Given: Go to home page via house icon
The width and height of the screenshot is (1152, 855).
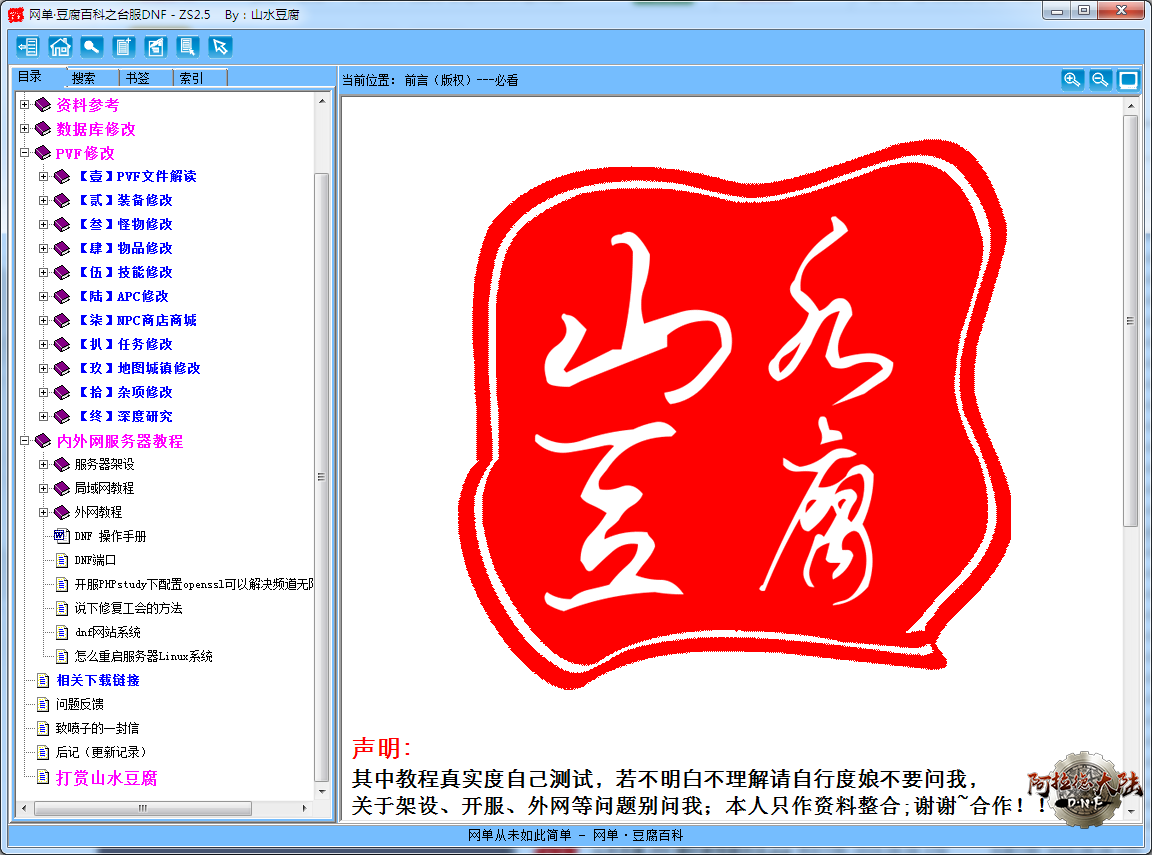Looking at the screenshot, I should click(60, 46).
